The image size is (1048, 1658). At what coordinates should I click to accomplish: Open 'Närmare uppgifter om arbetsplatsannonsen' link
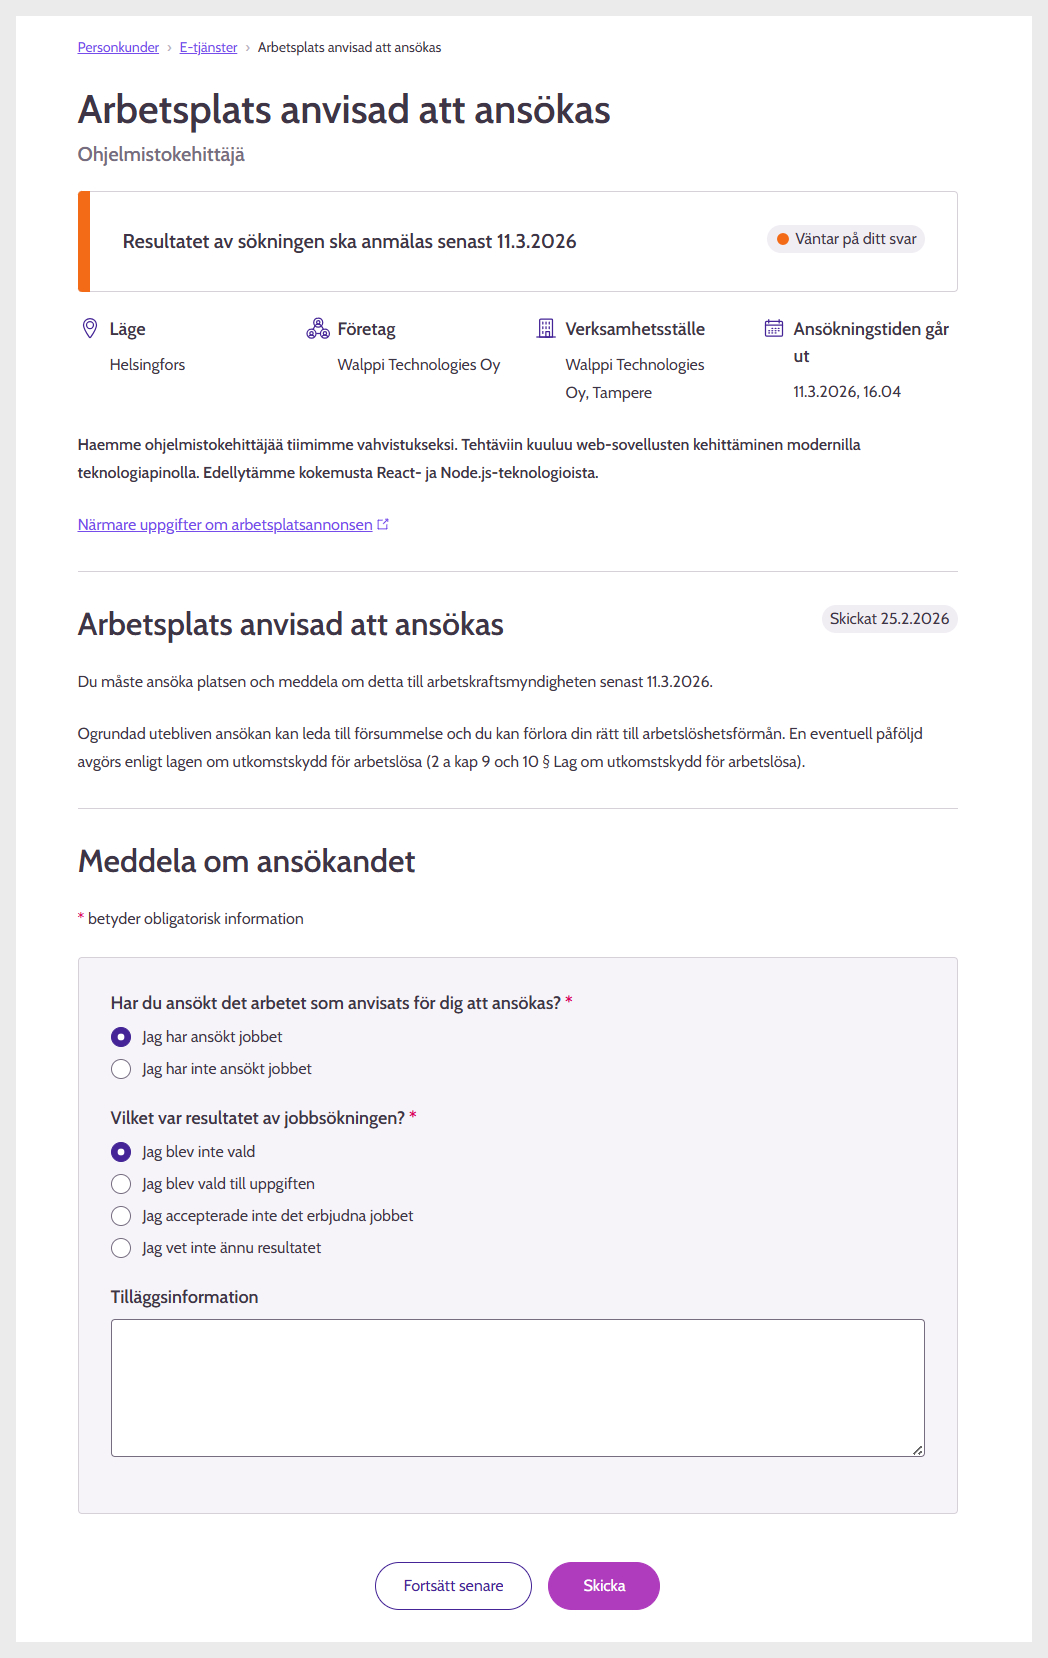click(x=225, y=524)
